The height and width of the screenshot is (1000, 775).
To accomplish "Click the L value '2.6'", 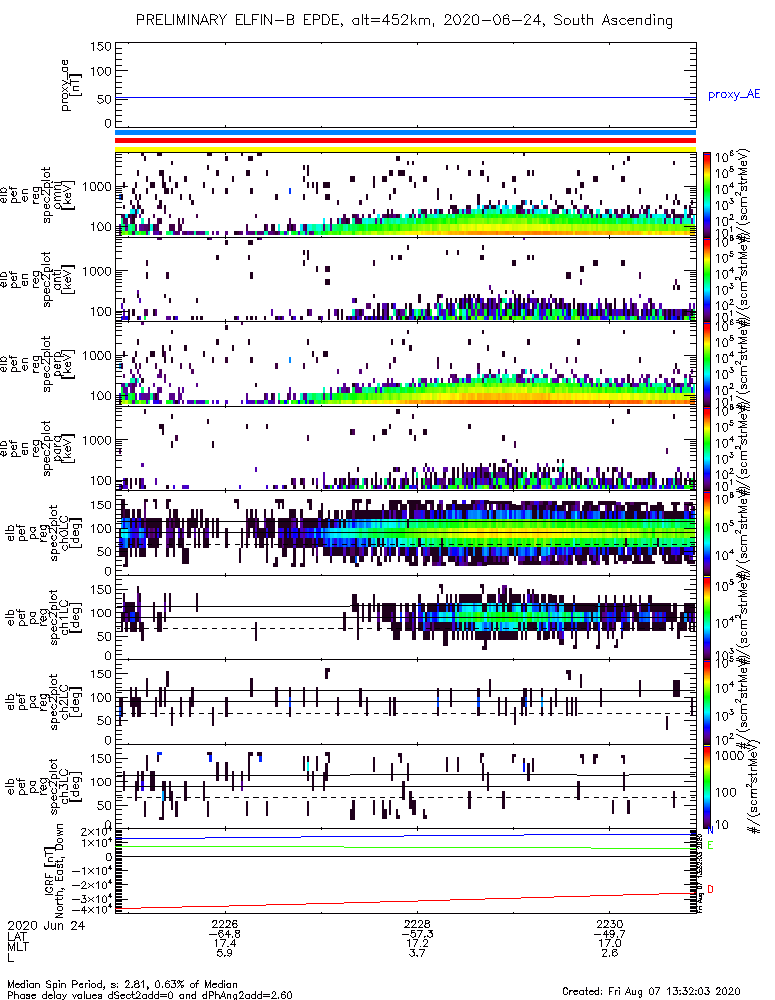I will coord(610,953).
